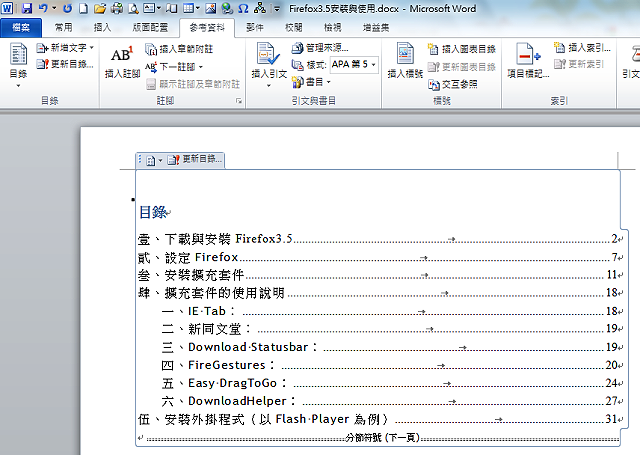
Task: Follow TOC entry 六、DownloadHelper
Action: click(389, 401)
